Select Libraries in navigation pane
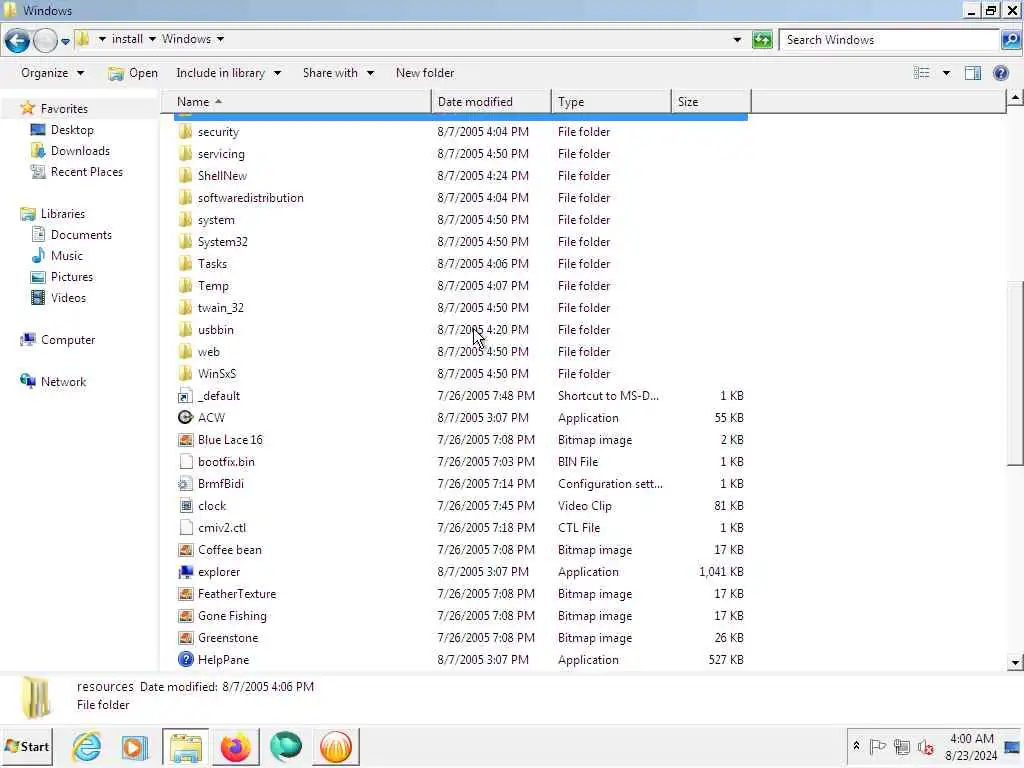 [x=63, y=214]
